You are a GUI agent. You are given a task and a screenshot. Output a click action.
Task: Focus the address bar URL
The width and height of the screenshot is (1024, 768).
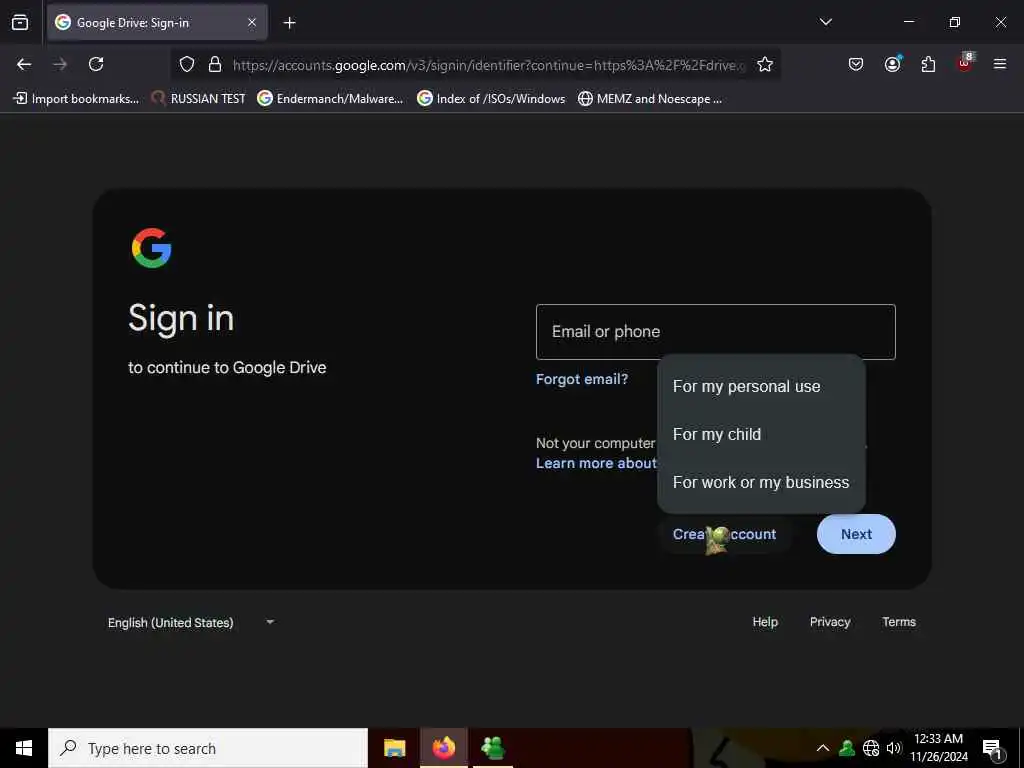point(488,65)
